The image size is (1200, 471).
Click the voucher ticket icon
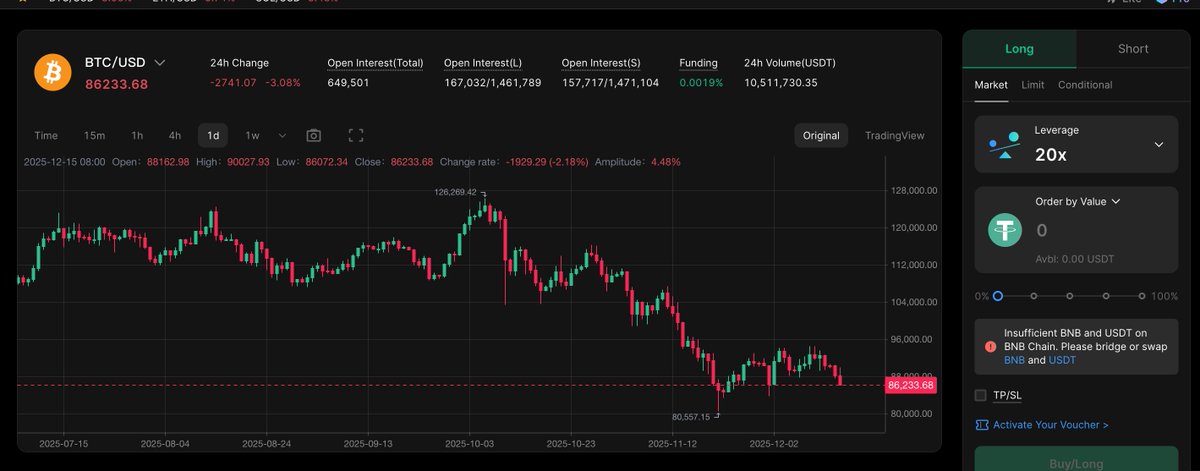(981, 425)
